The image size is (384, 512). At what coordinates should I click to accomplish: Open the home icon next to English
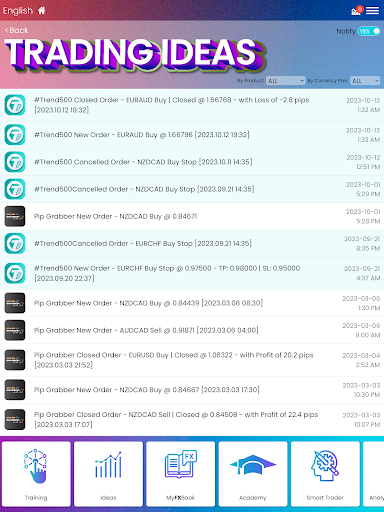click(x=41, y=10)
